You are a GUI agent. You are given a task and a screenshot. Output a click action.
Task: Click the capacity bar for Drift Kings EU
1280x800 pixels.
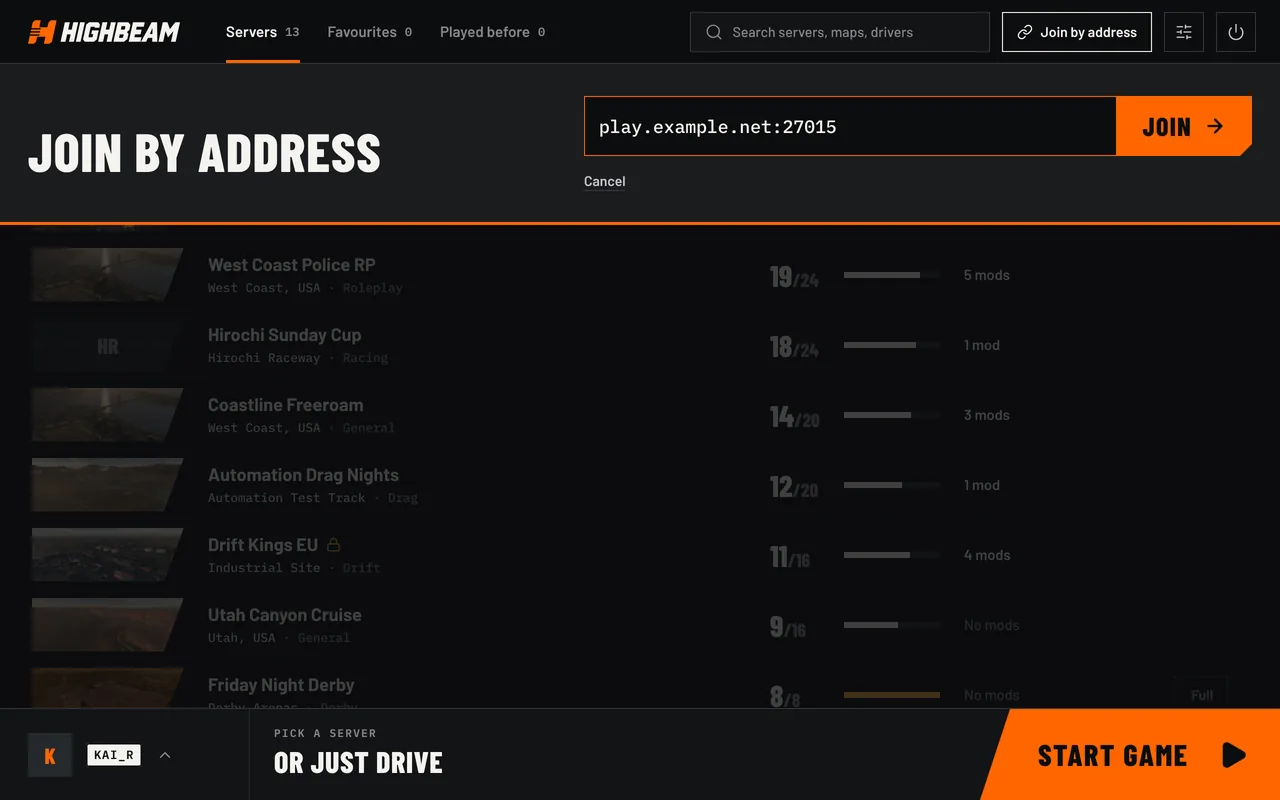(x=892, y=555)
